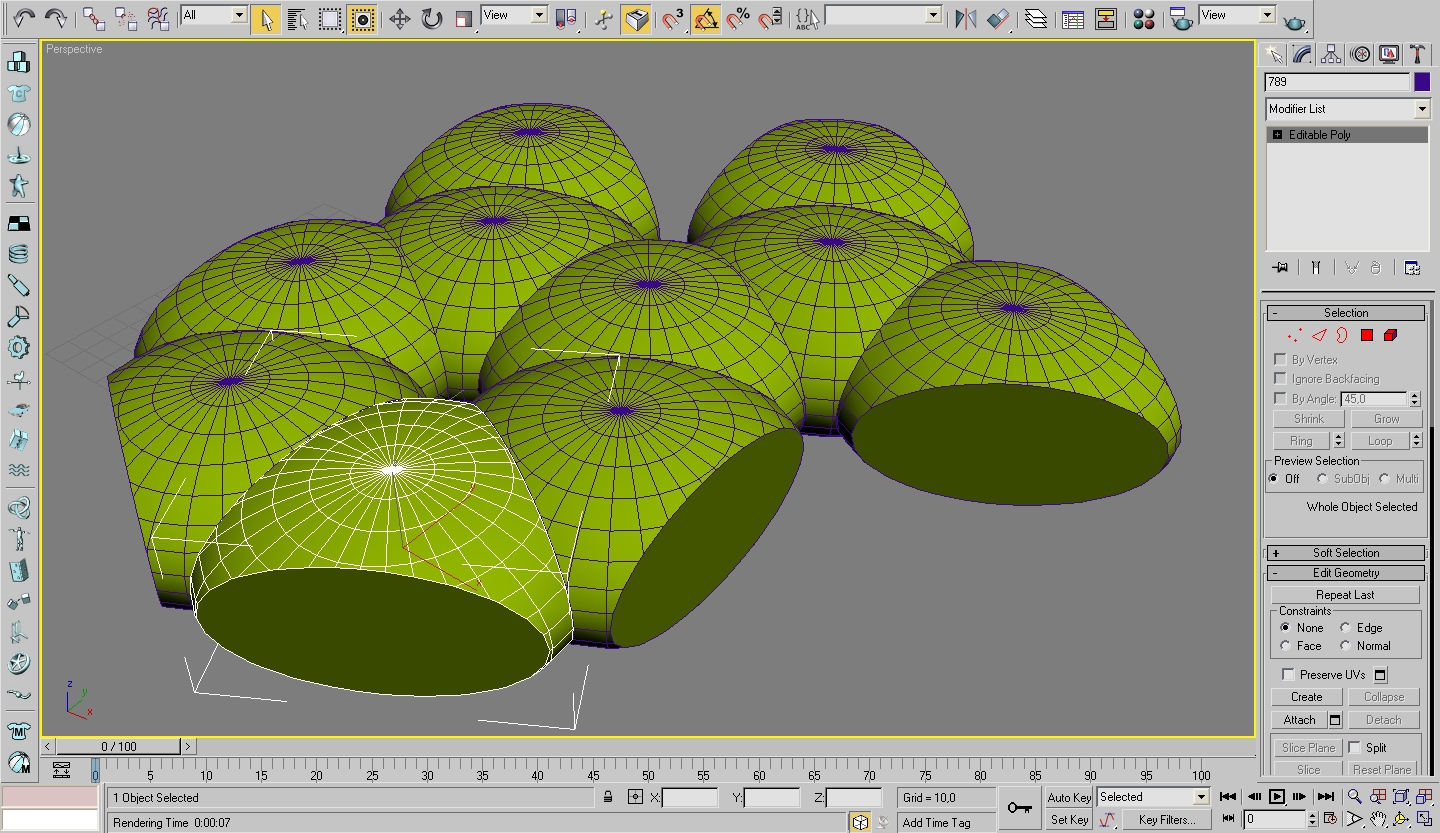Choose the Face constraint option
Viewport: 1440px width, 833px height.
[x=1285, y=645]
